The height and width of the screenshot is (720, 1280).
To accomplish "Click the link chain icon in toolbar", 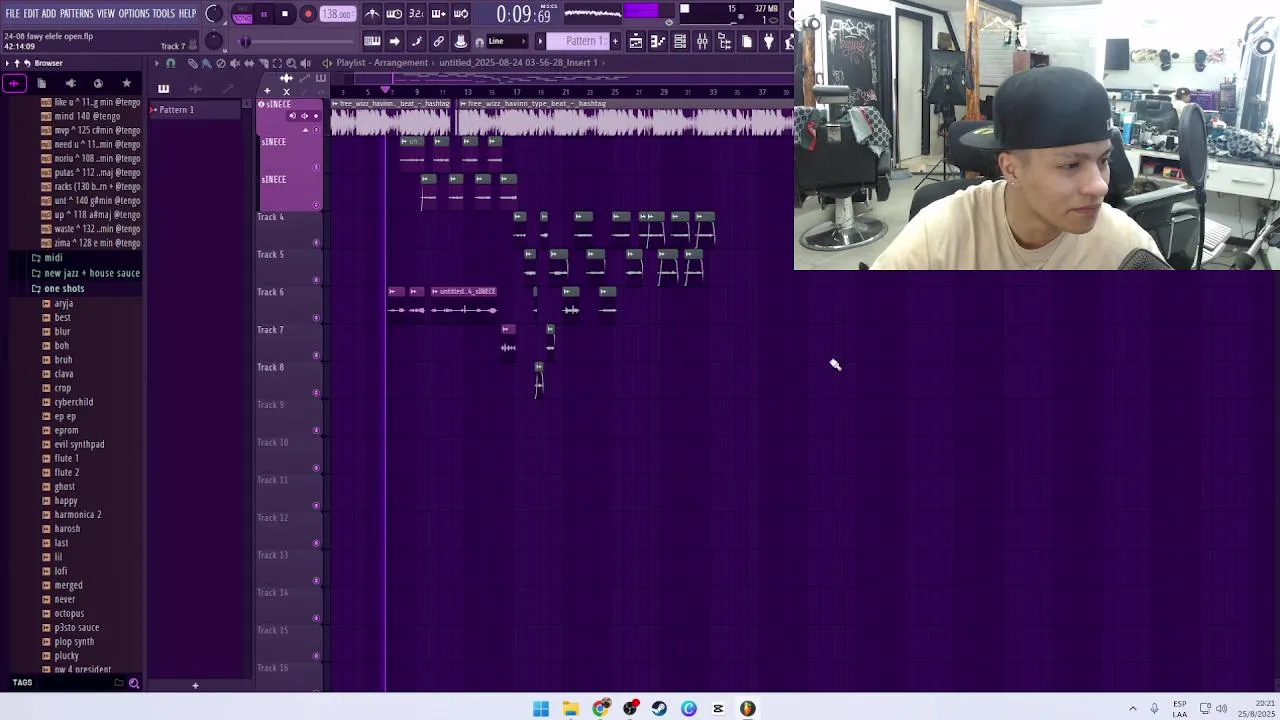I will coord(438,41).
